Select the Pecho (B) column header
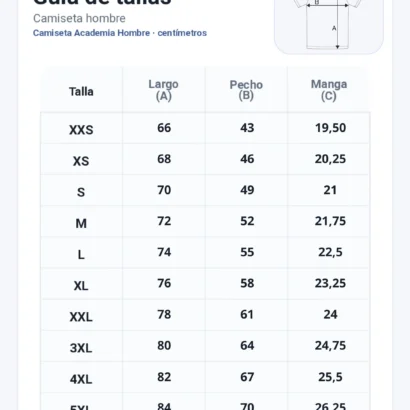 [x=246, y=90]
